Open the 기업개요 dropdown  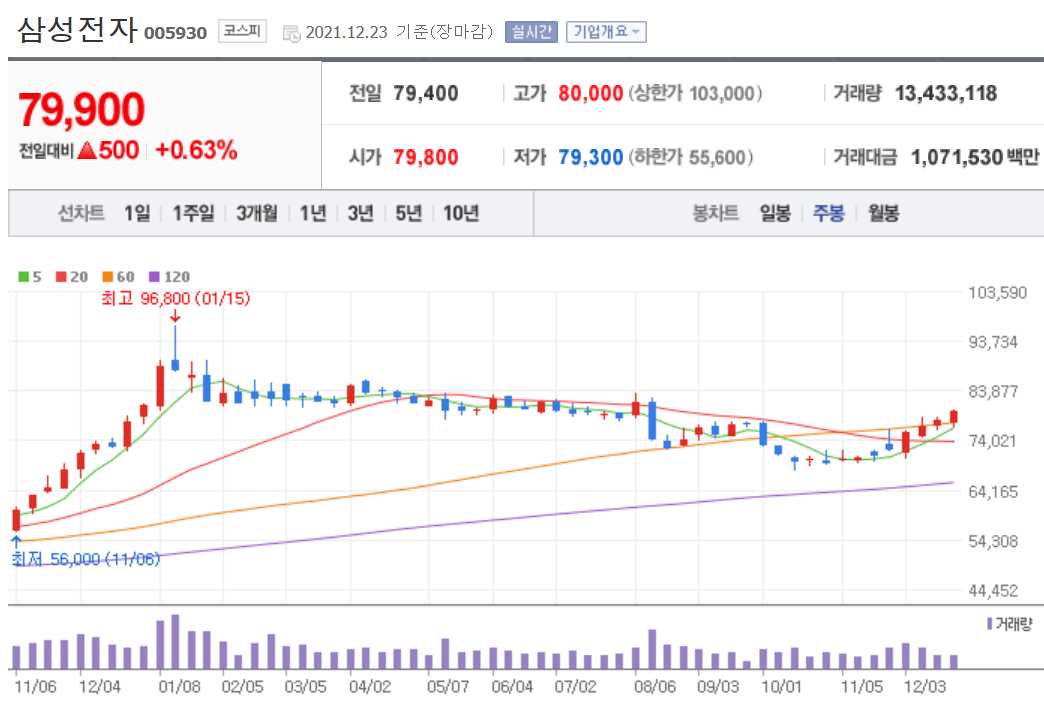[x=605, y=31]
